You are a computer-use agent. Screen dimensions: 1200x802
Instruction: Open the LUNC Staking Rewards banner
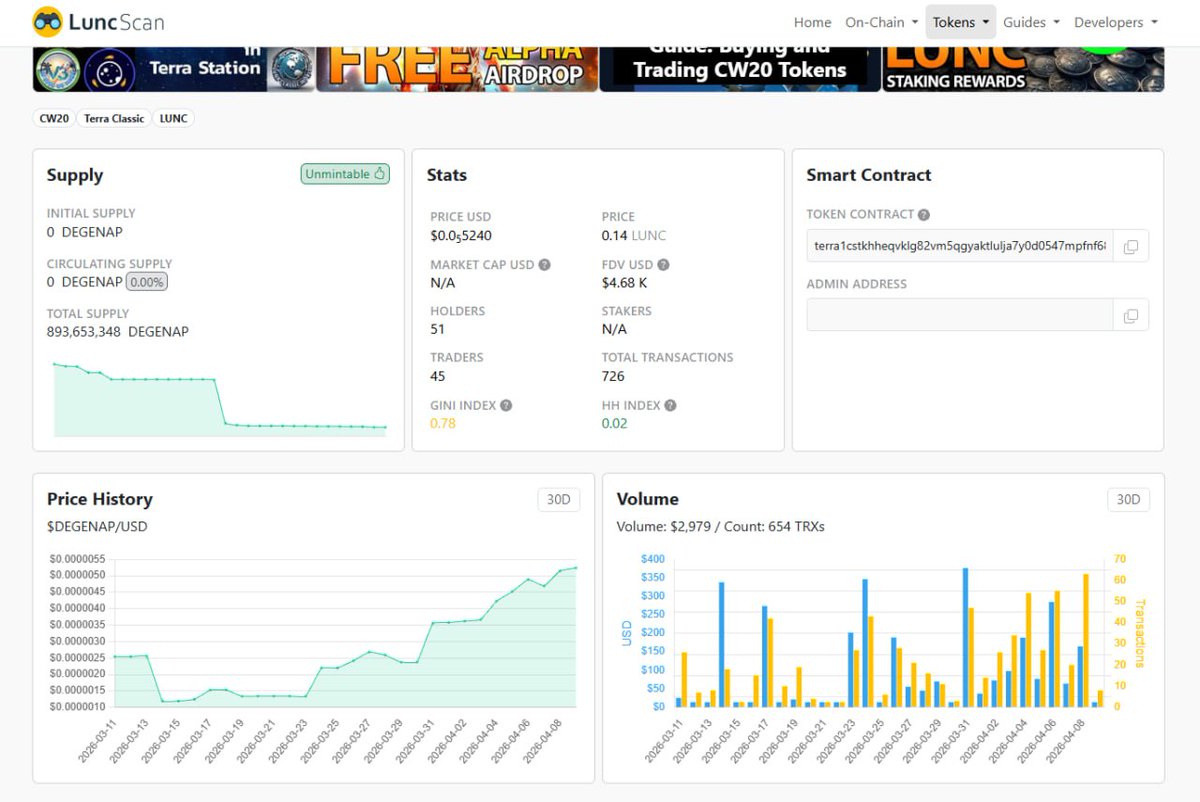(1023, 68)
